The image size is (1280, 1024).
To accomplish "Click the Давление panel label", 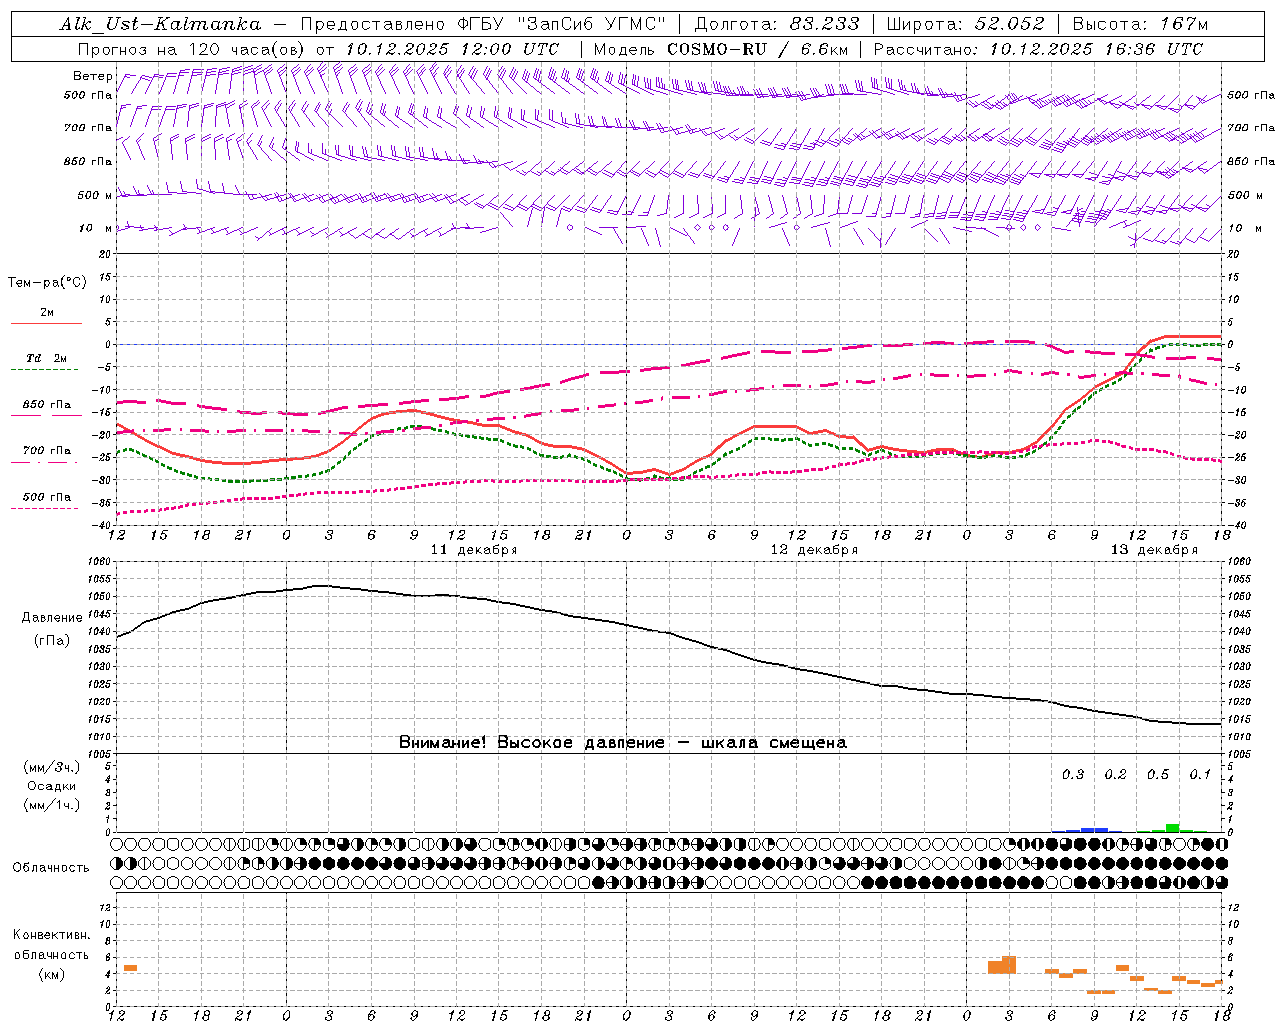I will point(51,618).
